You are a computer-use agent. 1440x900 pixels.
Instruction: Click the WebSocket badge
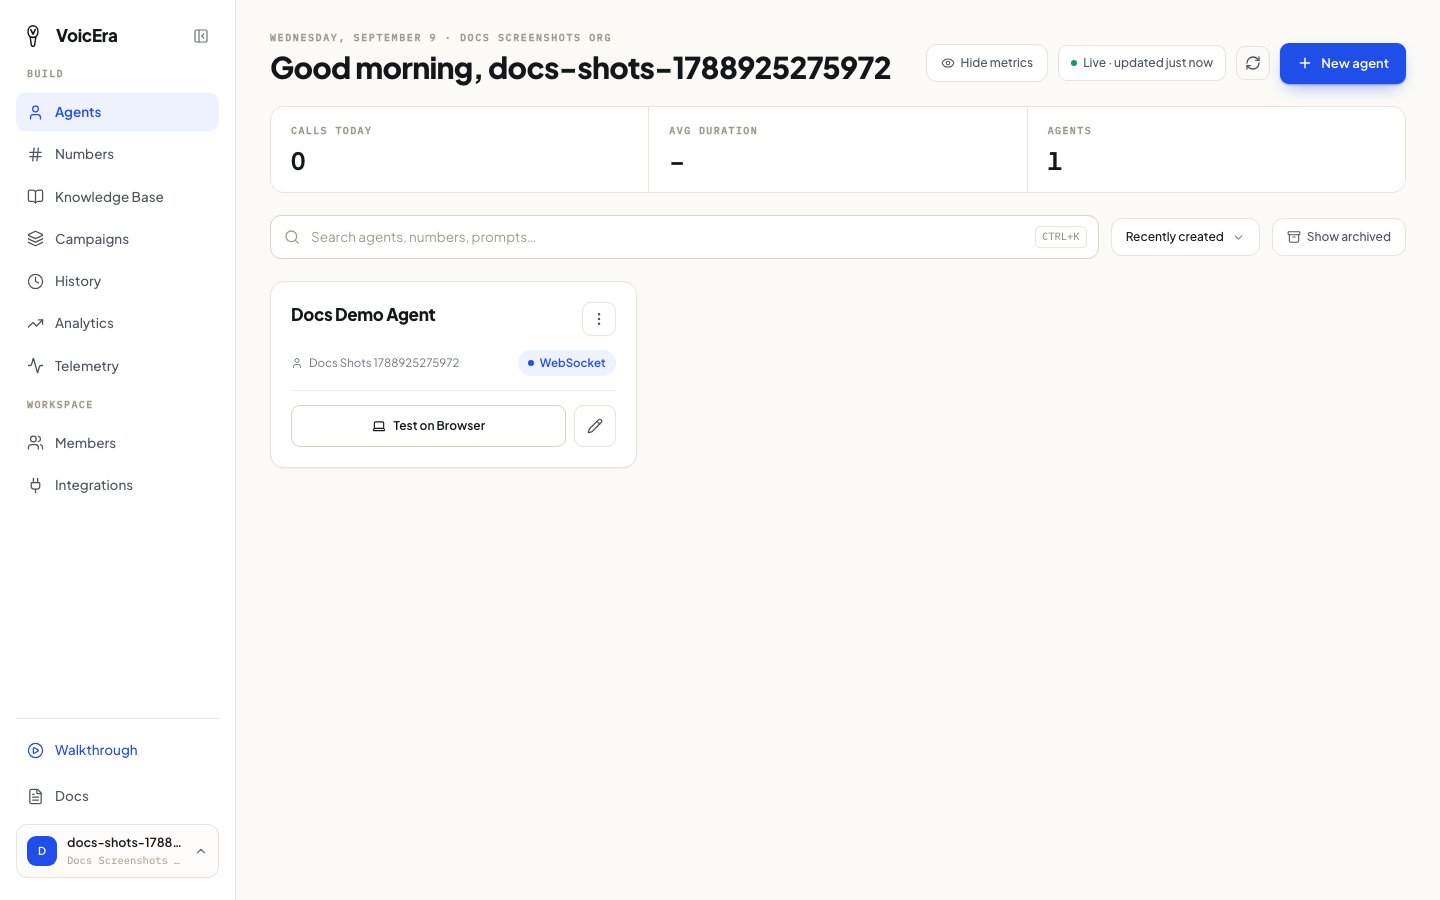point(567,363)
